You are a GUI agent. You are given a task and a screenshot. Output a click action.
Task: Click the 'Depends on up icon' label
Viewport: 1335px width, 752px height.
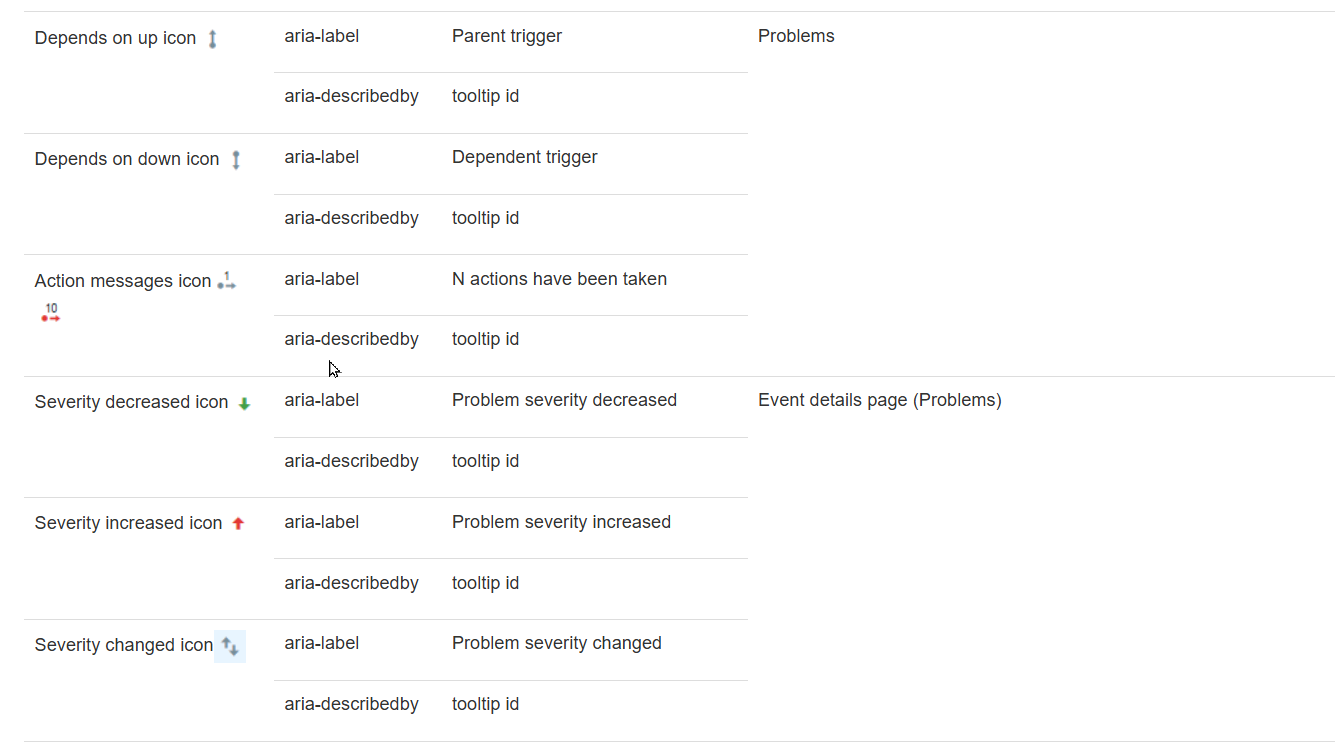point(115,38)
